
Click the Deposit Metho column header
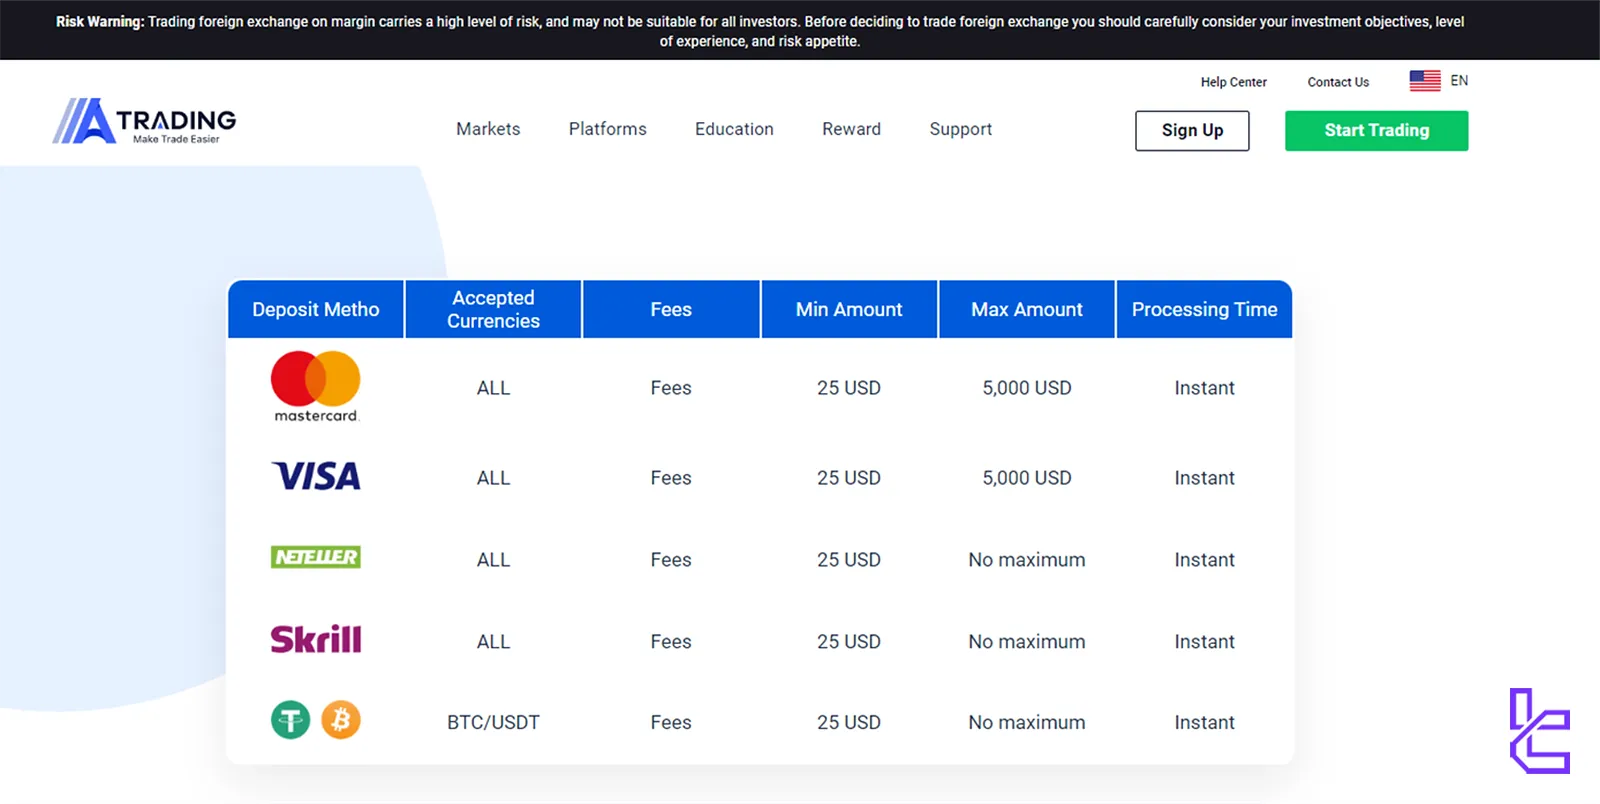tap(316, 309)
